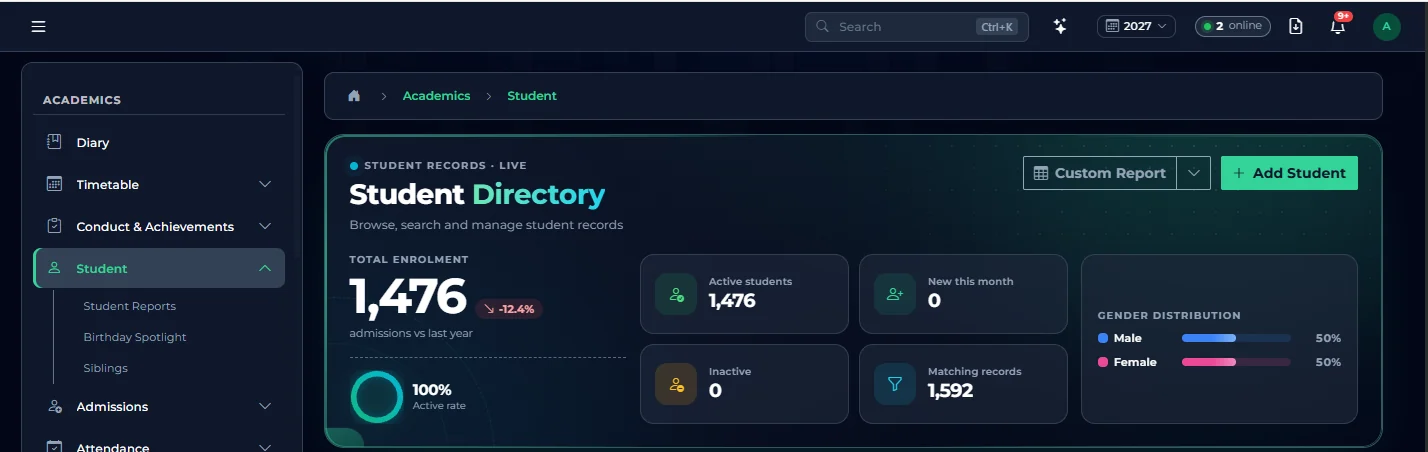This screenshot has height=452, width=1428.
Task: Click the Student Directory heading
Action: point(477,194)
